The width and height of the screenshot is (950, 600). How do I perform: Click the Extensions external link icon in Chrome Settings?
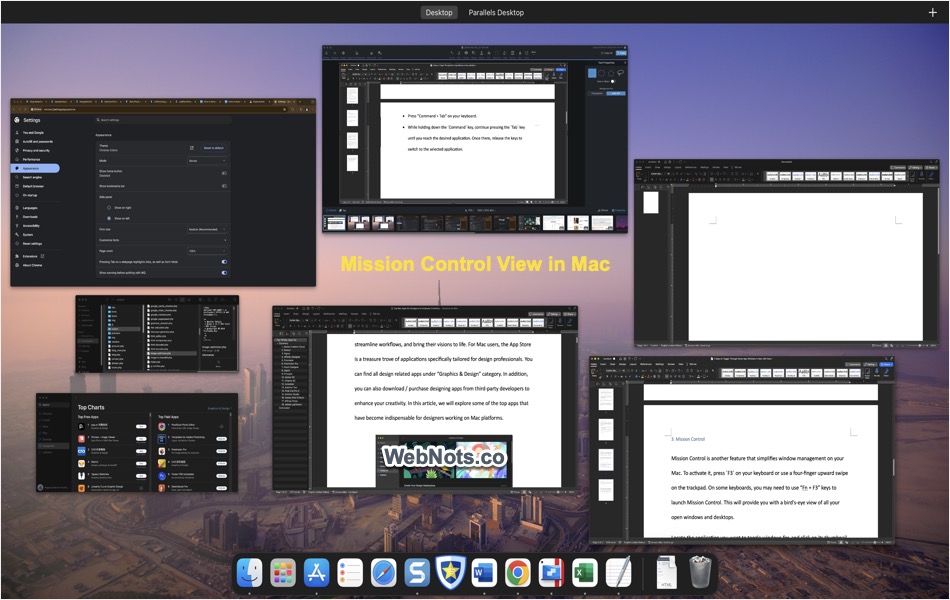coord(42,256)
